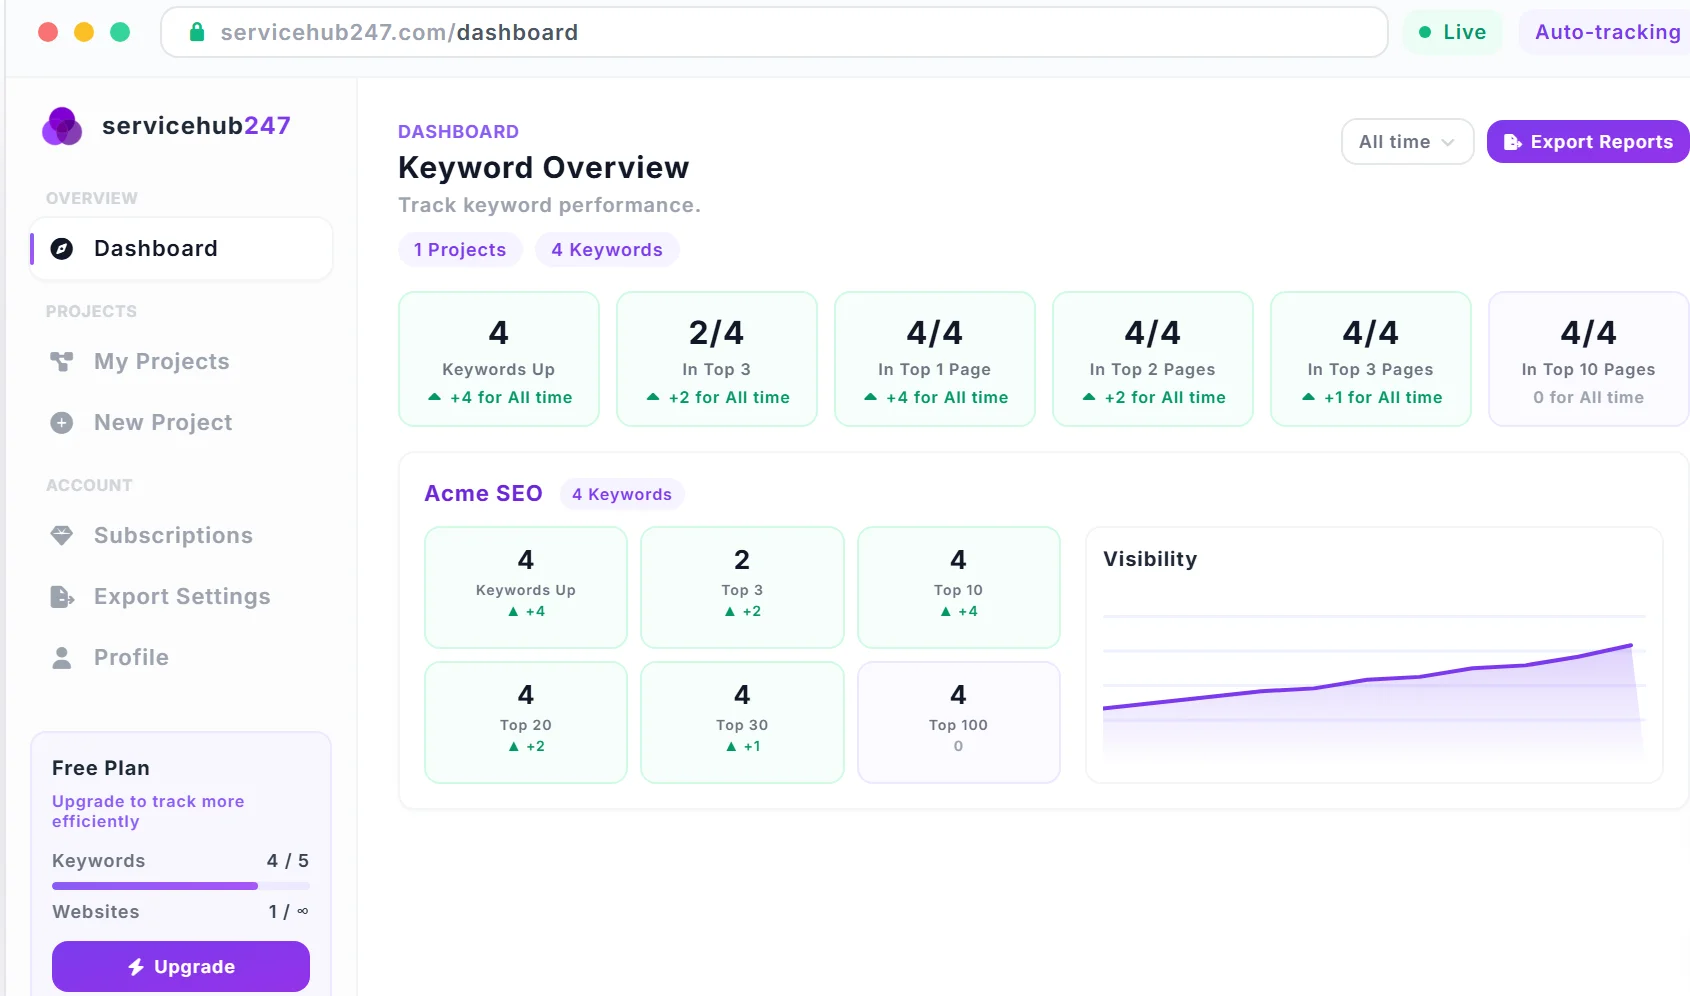1690x996 pixels.
Task: Click the New Project plus icon
Action: tap(62, 423)
